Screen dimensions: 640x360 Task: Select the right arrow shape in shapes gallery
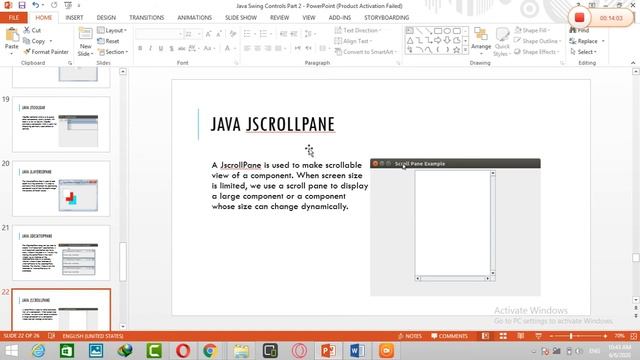438,40
